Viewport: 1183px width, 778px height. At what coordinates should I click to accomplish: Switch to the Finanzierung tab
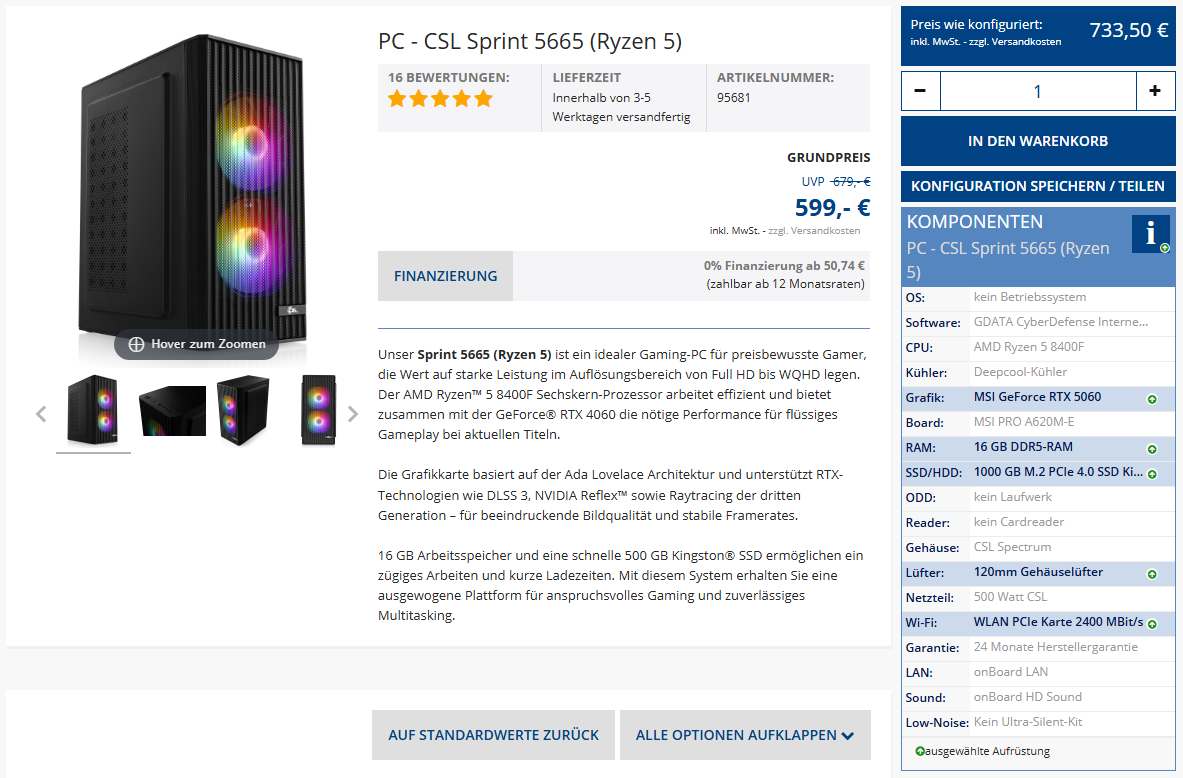tap(445, 275)
